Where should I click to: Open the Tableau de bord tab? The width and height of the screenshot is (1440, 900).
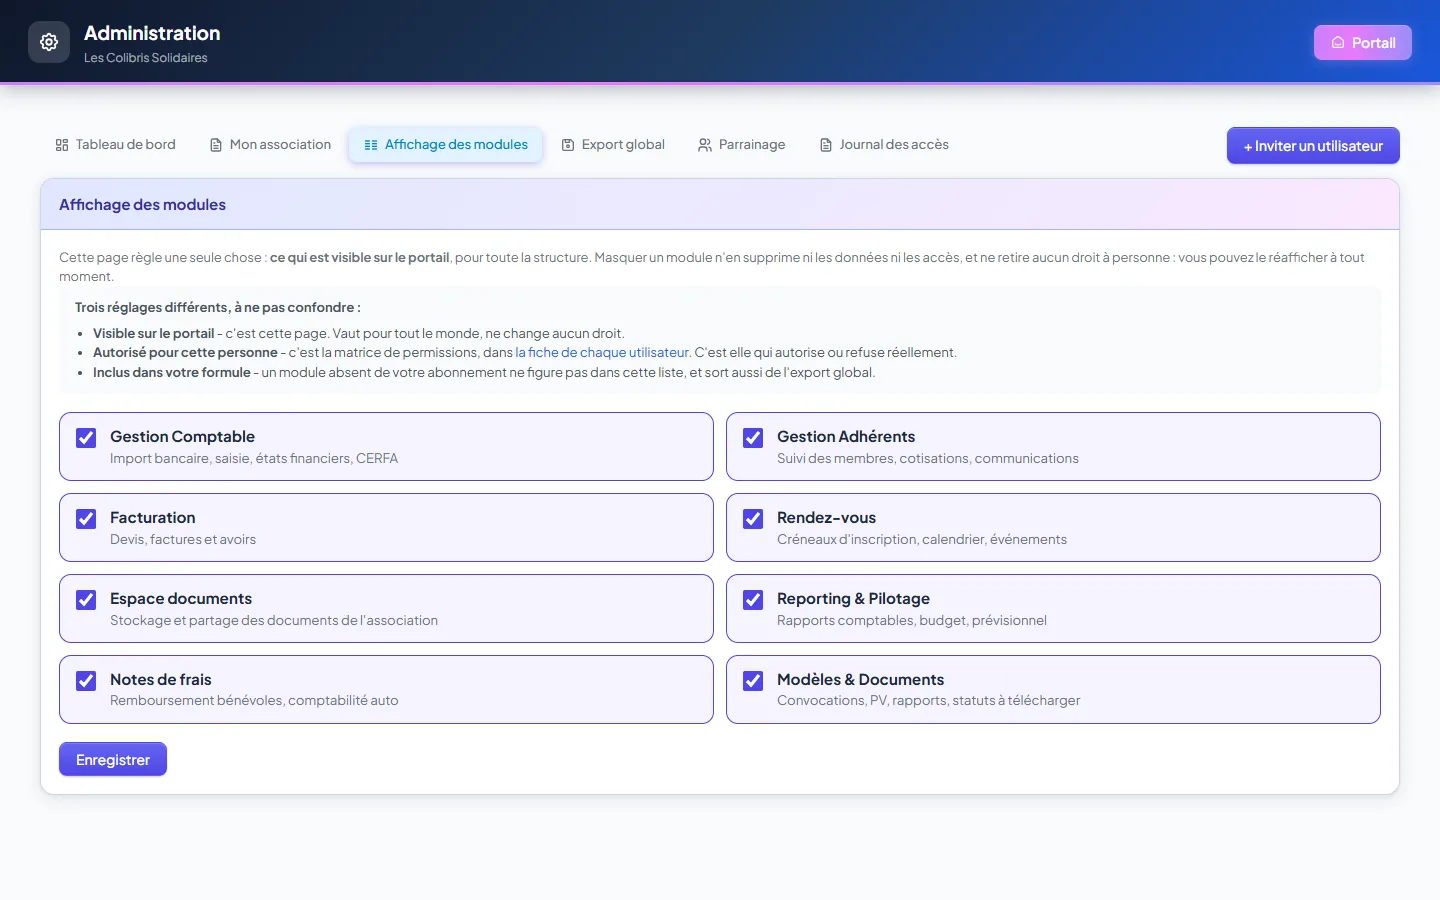pos(116,145)
